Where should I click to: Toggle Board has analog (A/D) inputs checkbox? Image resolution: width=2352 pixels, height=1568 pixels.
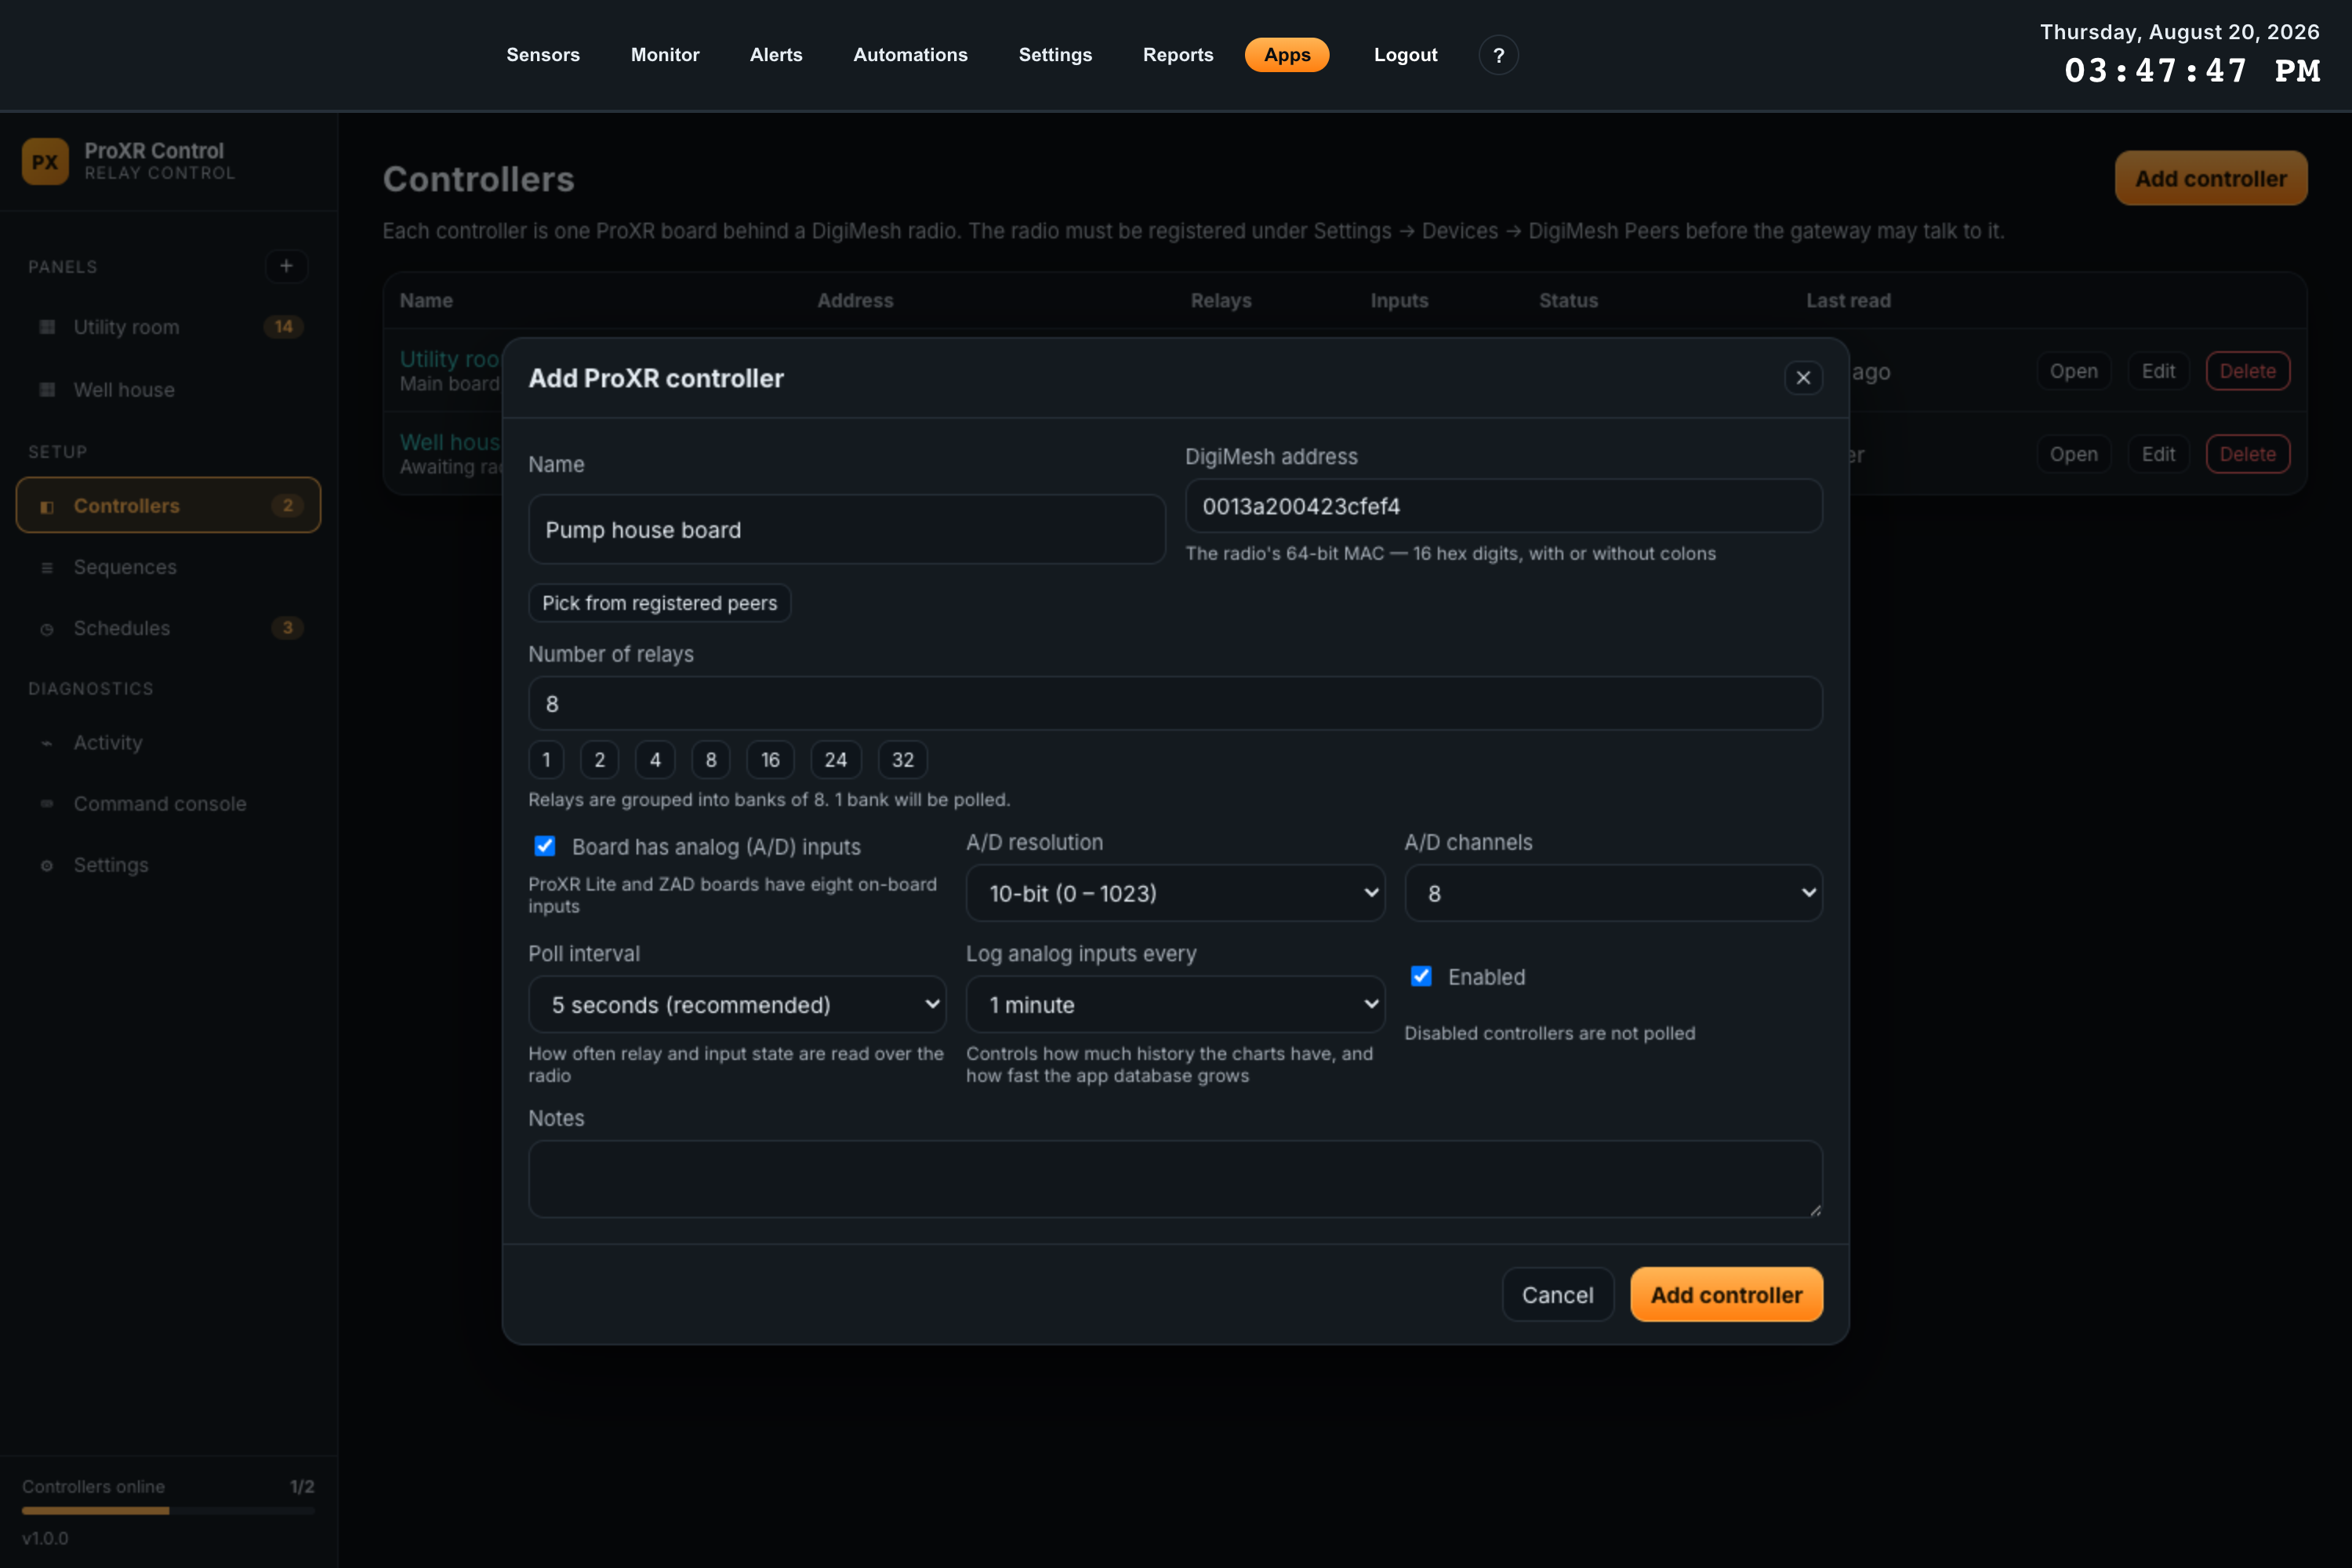point(545,846)
